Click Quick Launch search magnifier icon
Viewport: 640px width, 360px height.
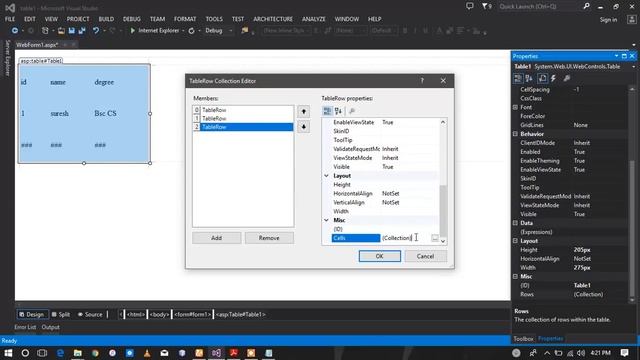tap(587, 6)
